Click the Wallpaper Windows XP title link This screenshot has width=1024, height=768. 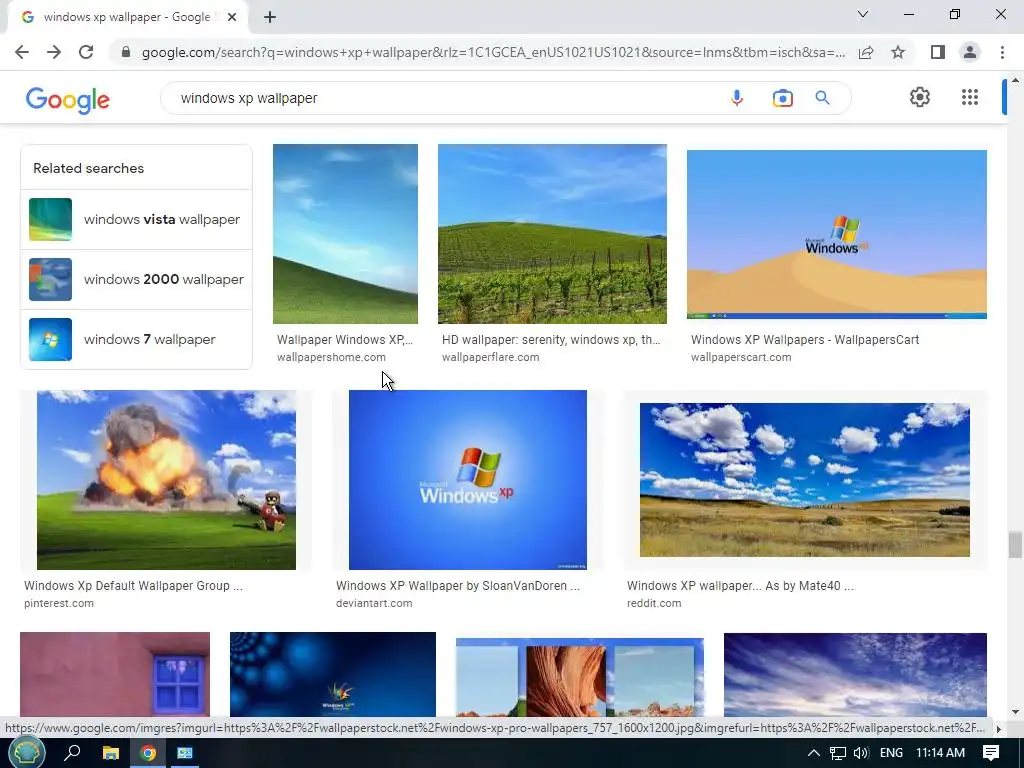pos(345,340)
